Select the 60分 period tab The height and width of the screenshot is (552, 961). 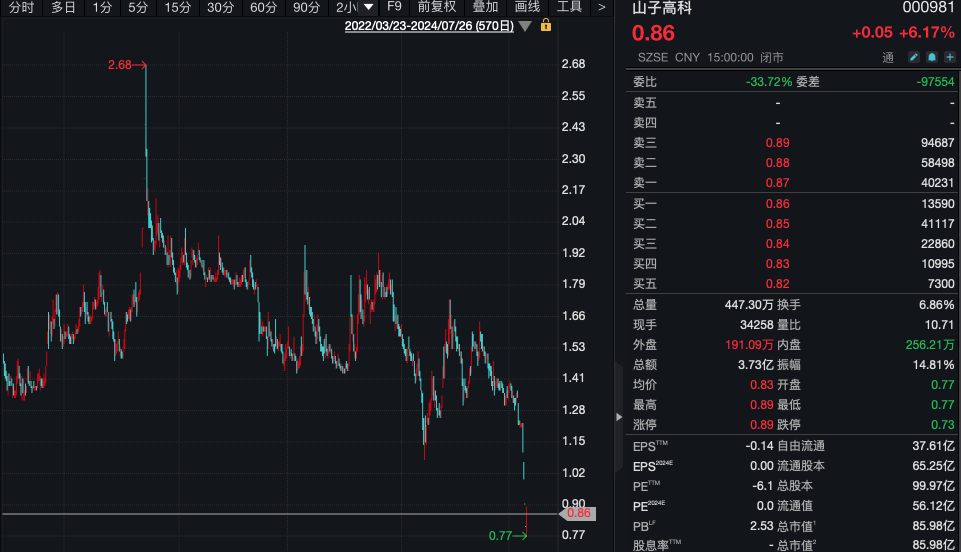[264, 8]
